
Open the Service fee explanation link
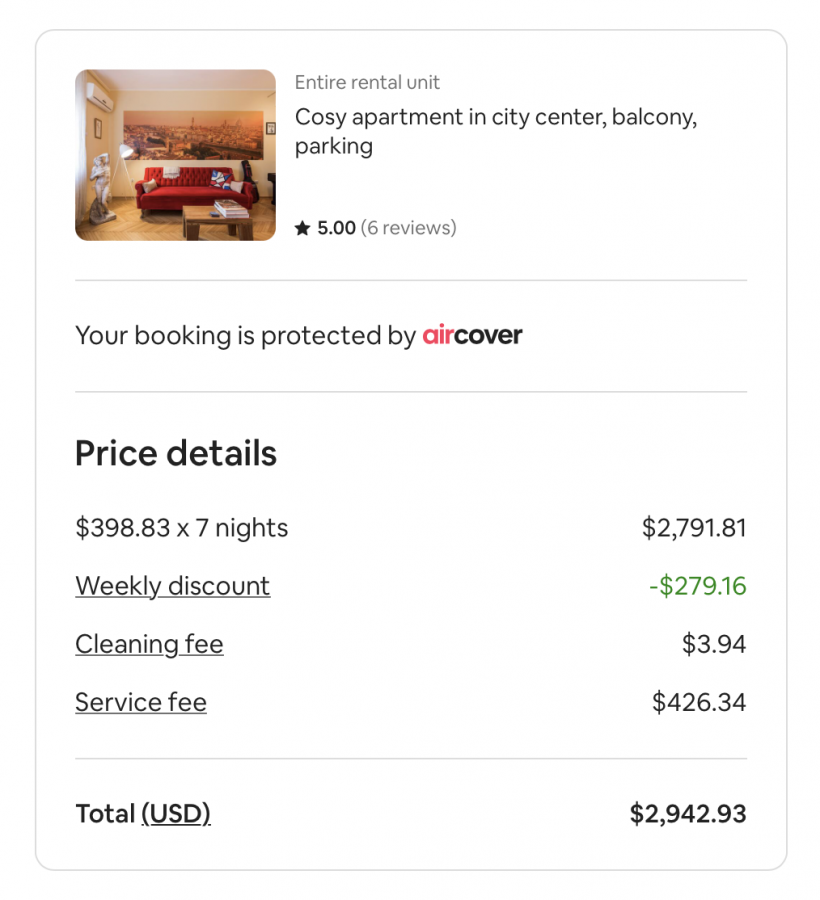point(141,702)
